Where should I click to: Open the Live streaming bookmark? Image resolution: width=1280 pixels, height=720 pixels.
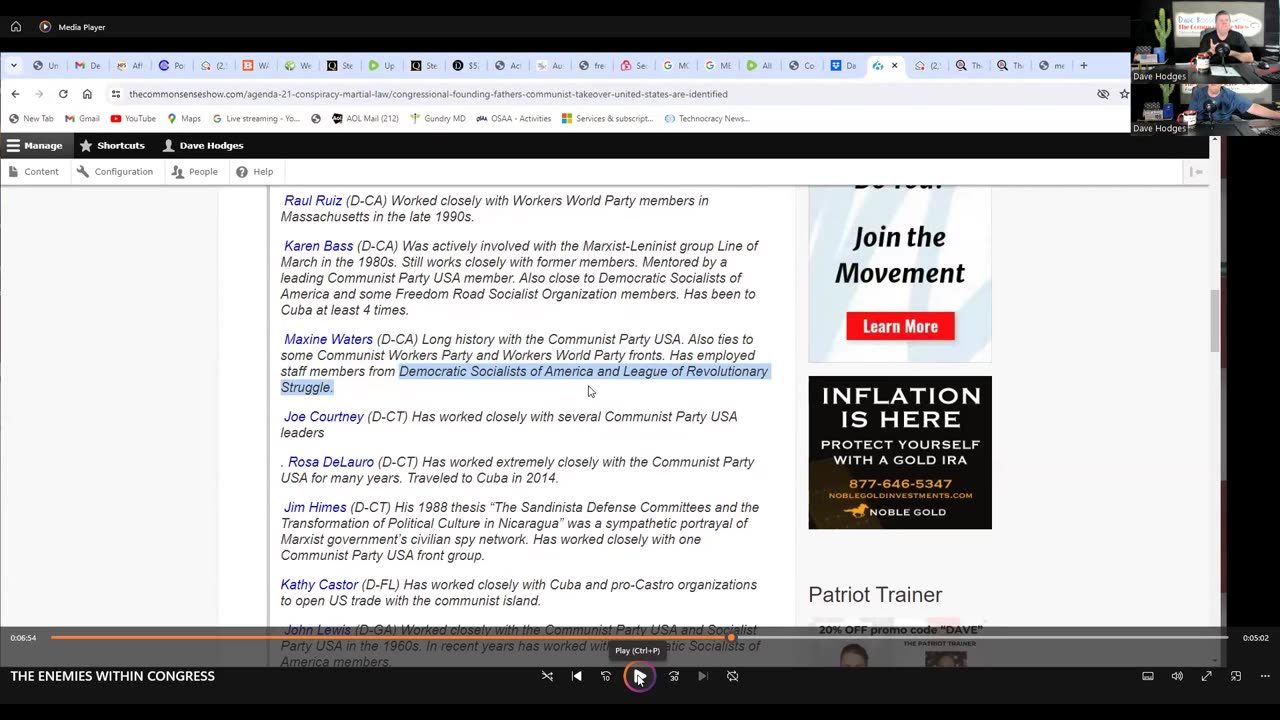pos(256,118)
